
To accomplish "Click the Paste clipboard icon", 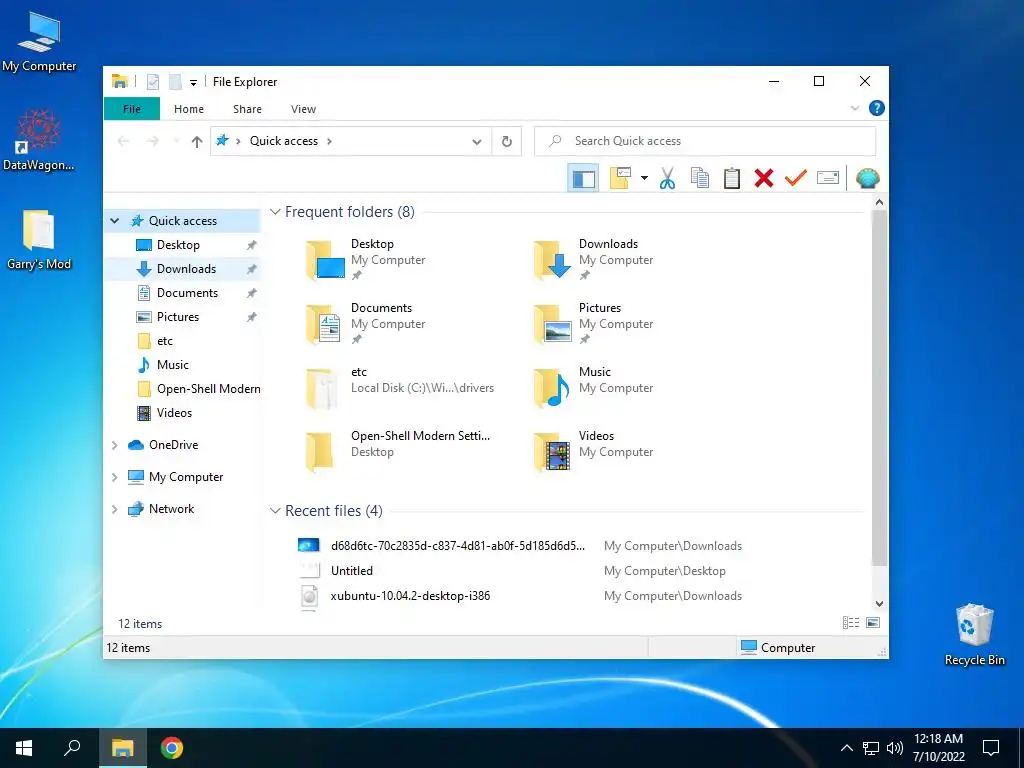I will point(731,178).
